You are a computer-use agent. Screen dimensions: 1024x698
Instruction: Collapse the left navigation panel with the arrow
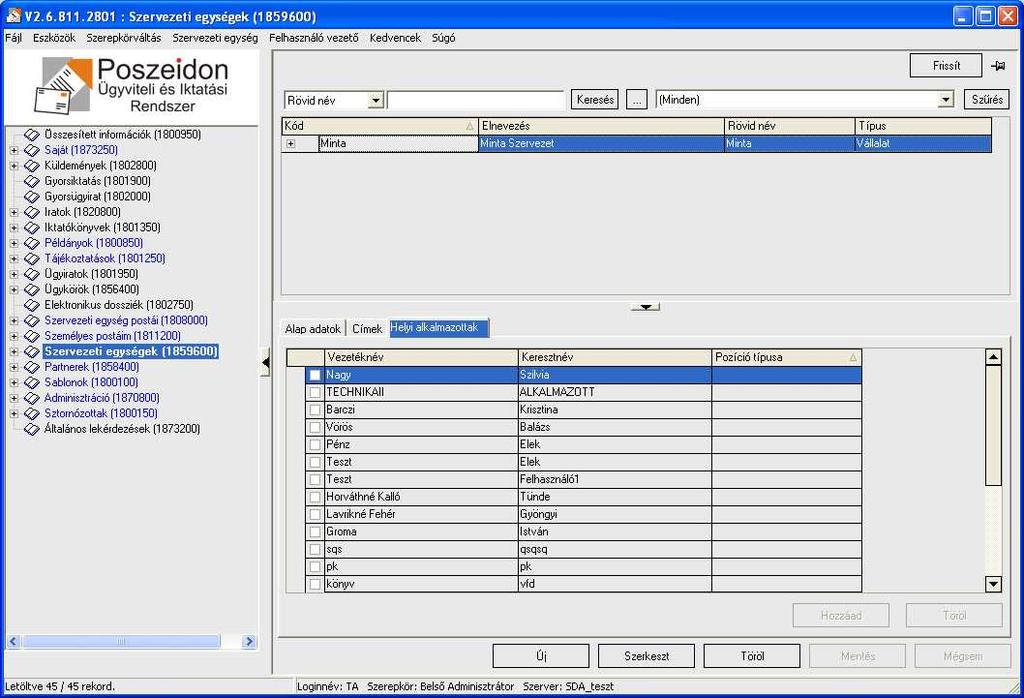(x=265, y=363)
